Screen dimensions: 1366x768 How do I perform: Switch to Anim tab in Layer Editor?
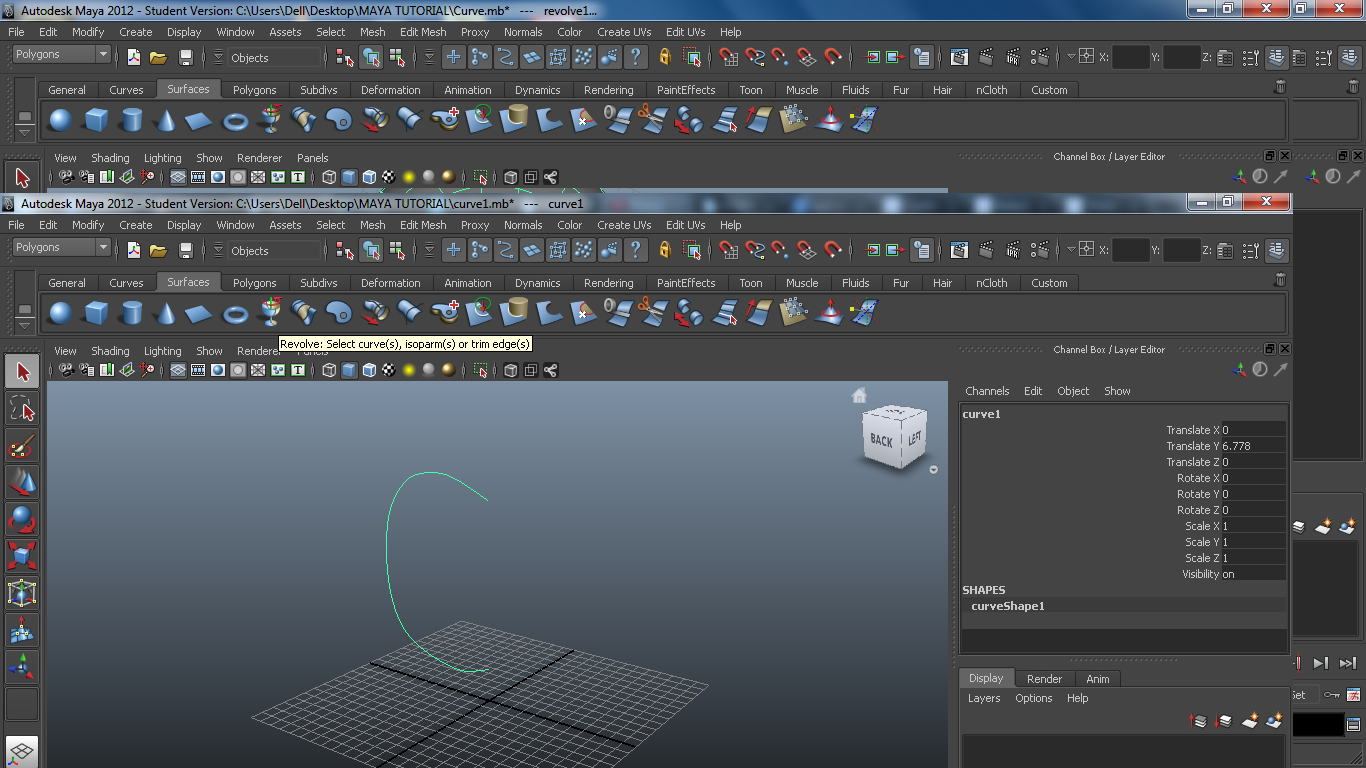[1098, 679]
